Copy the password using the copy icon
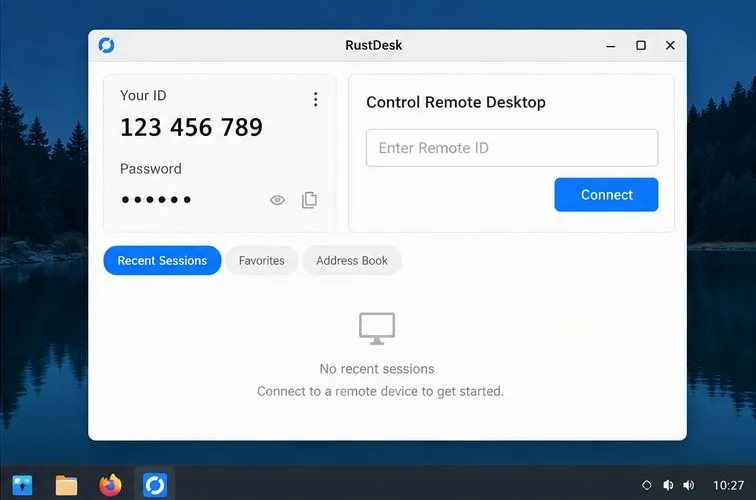Viewport: 756px width, 500px height. pyautogui.click(x=309, y=200)
